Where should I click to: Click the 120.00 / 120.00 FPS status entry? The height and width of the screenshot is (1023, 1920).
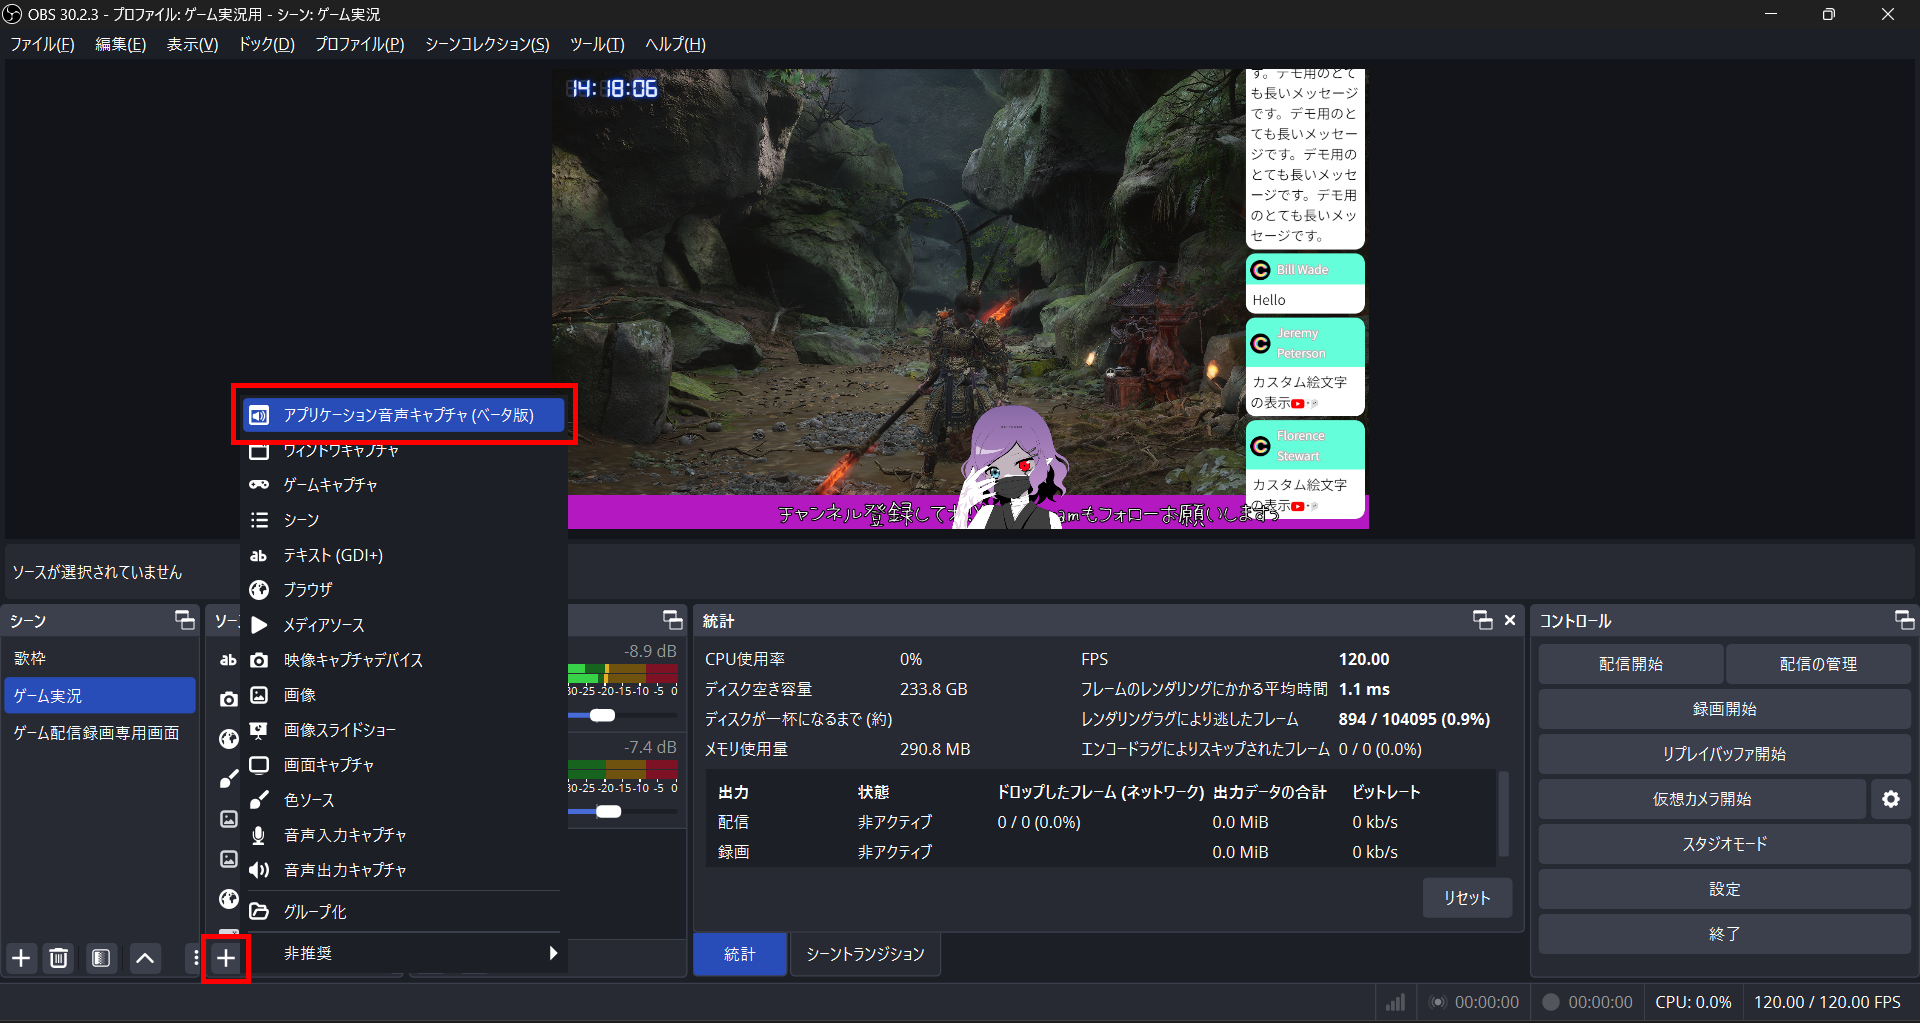1827,1002
